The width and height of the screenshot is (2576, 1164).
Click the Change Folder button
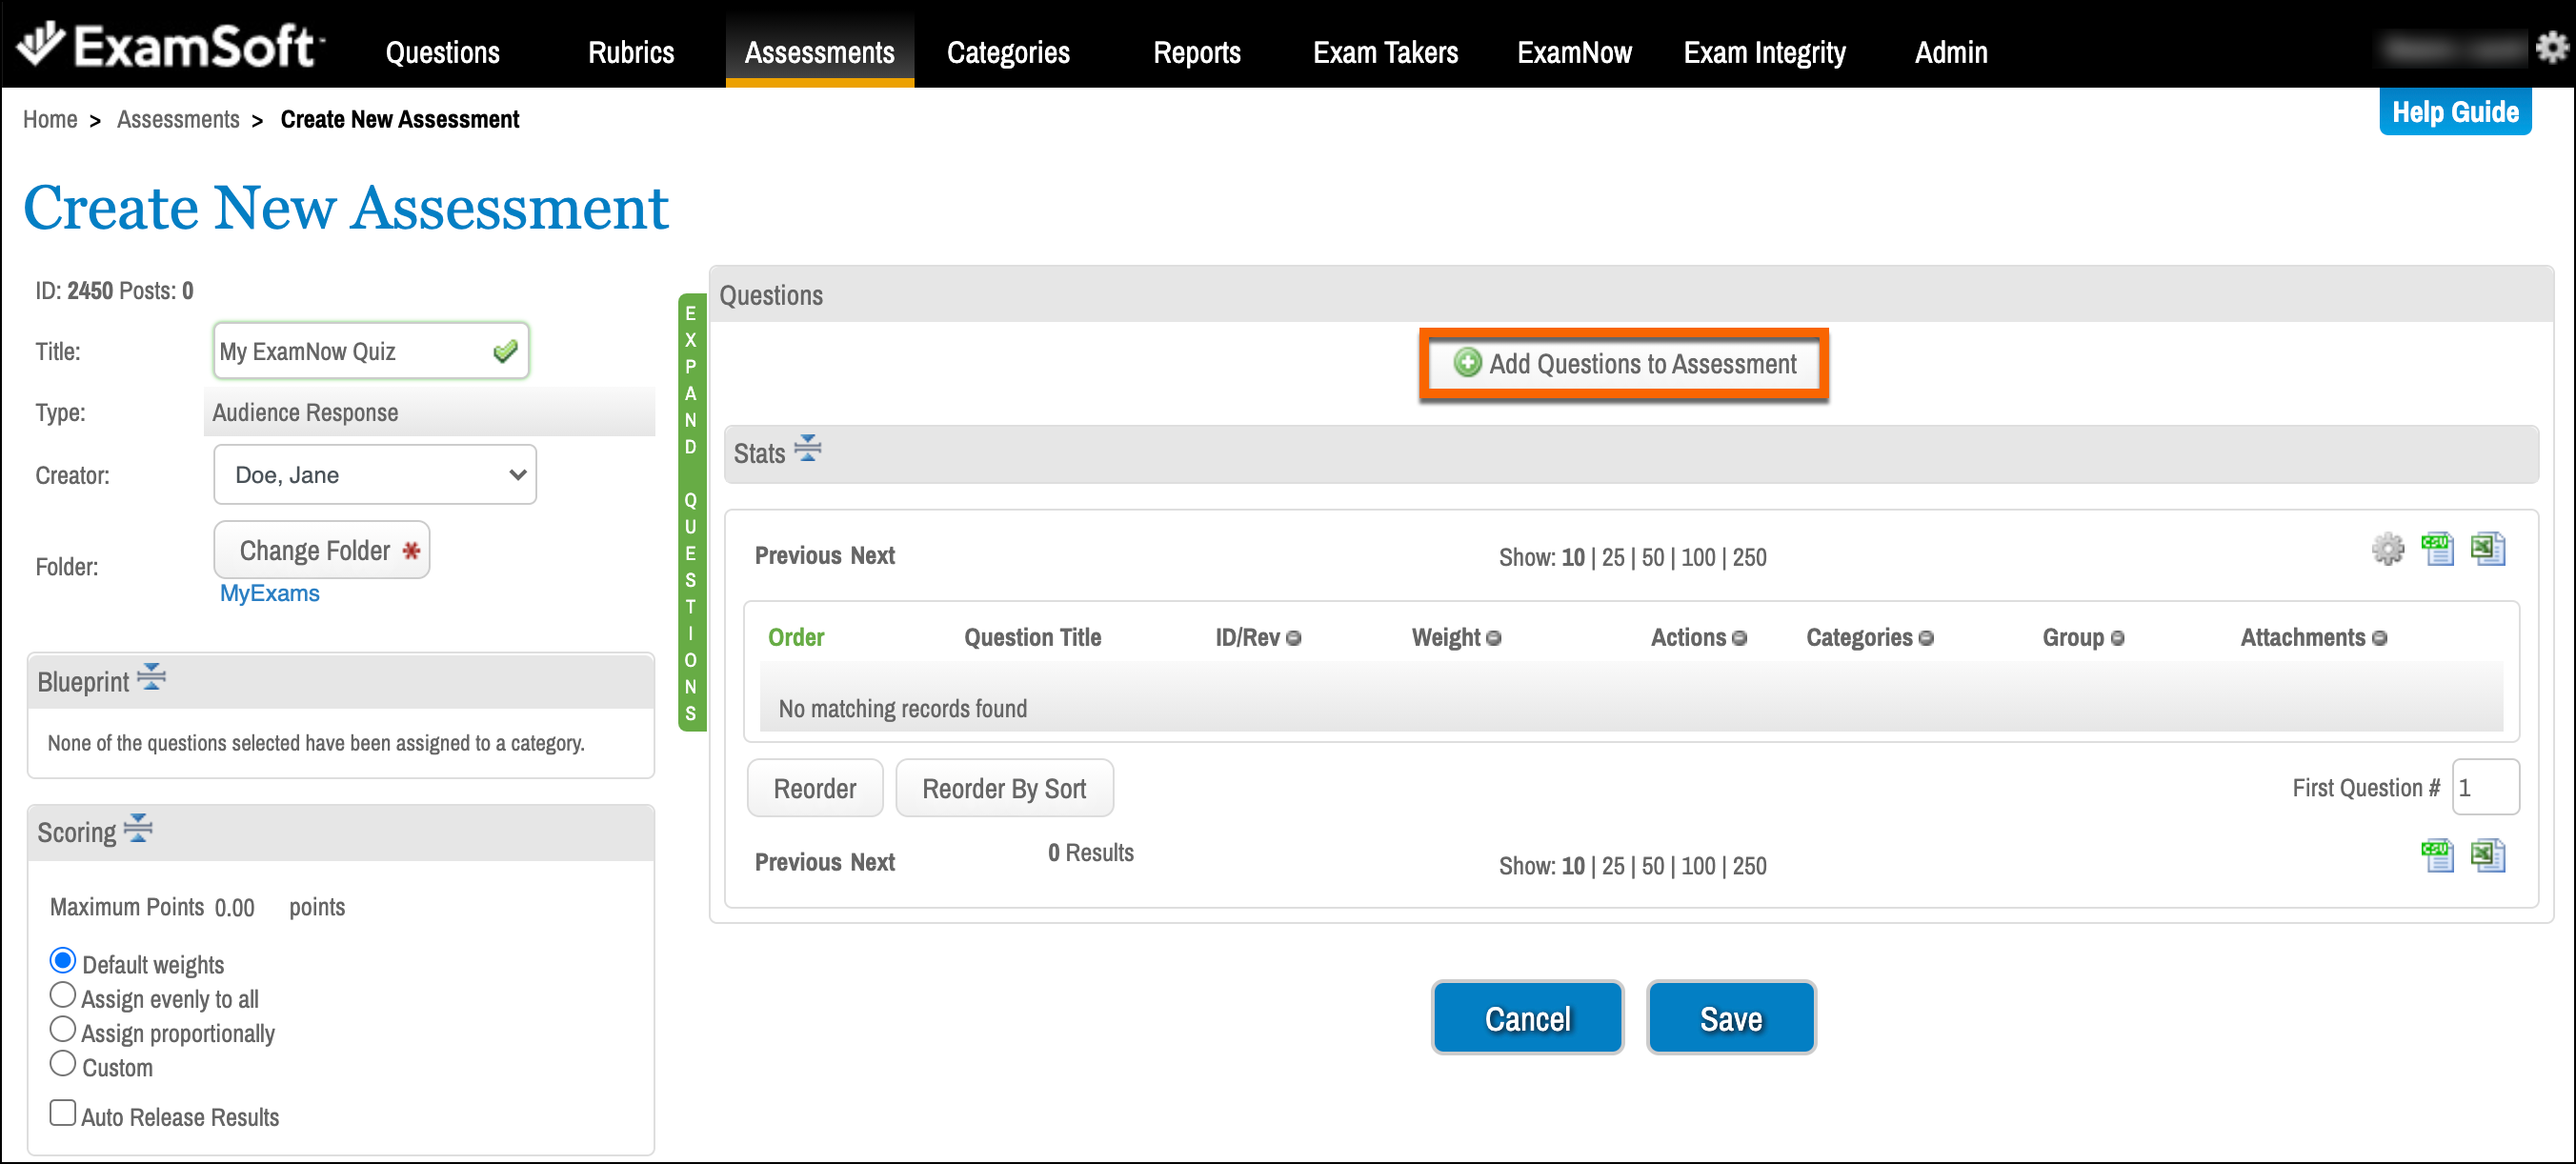pyautogui.click(x=322, y=550)
